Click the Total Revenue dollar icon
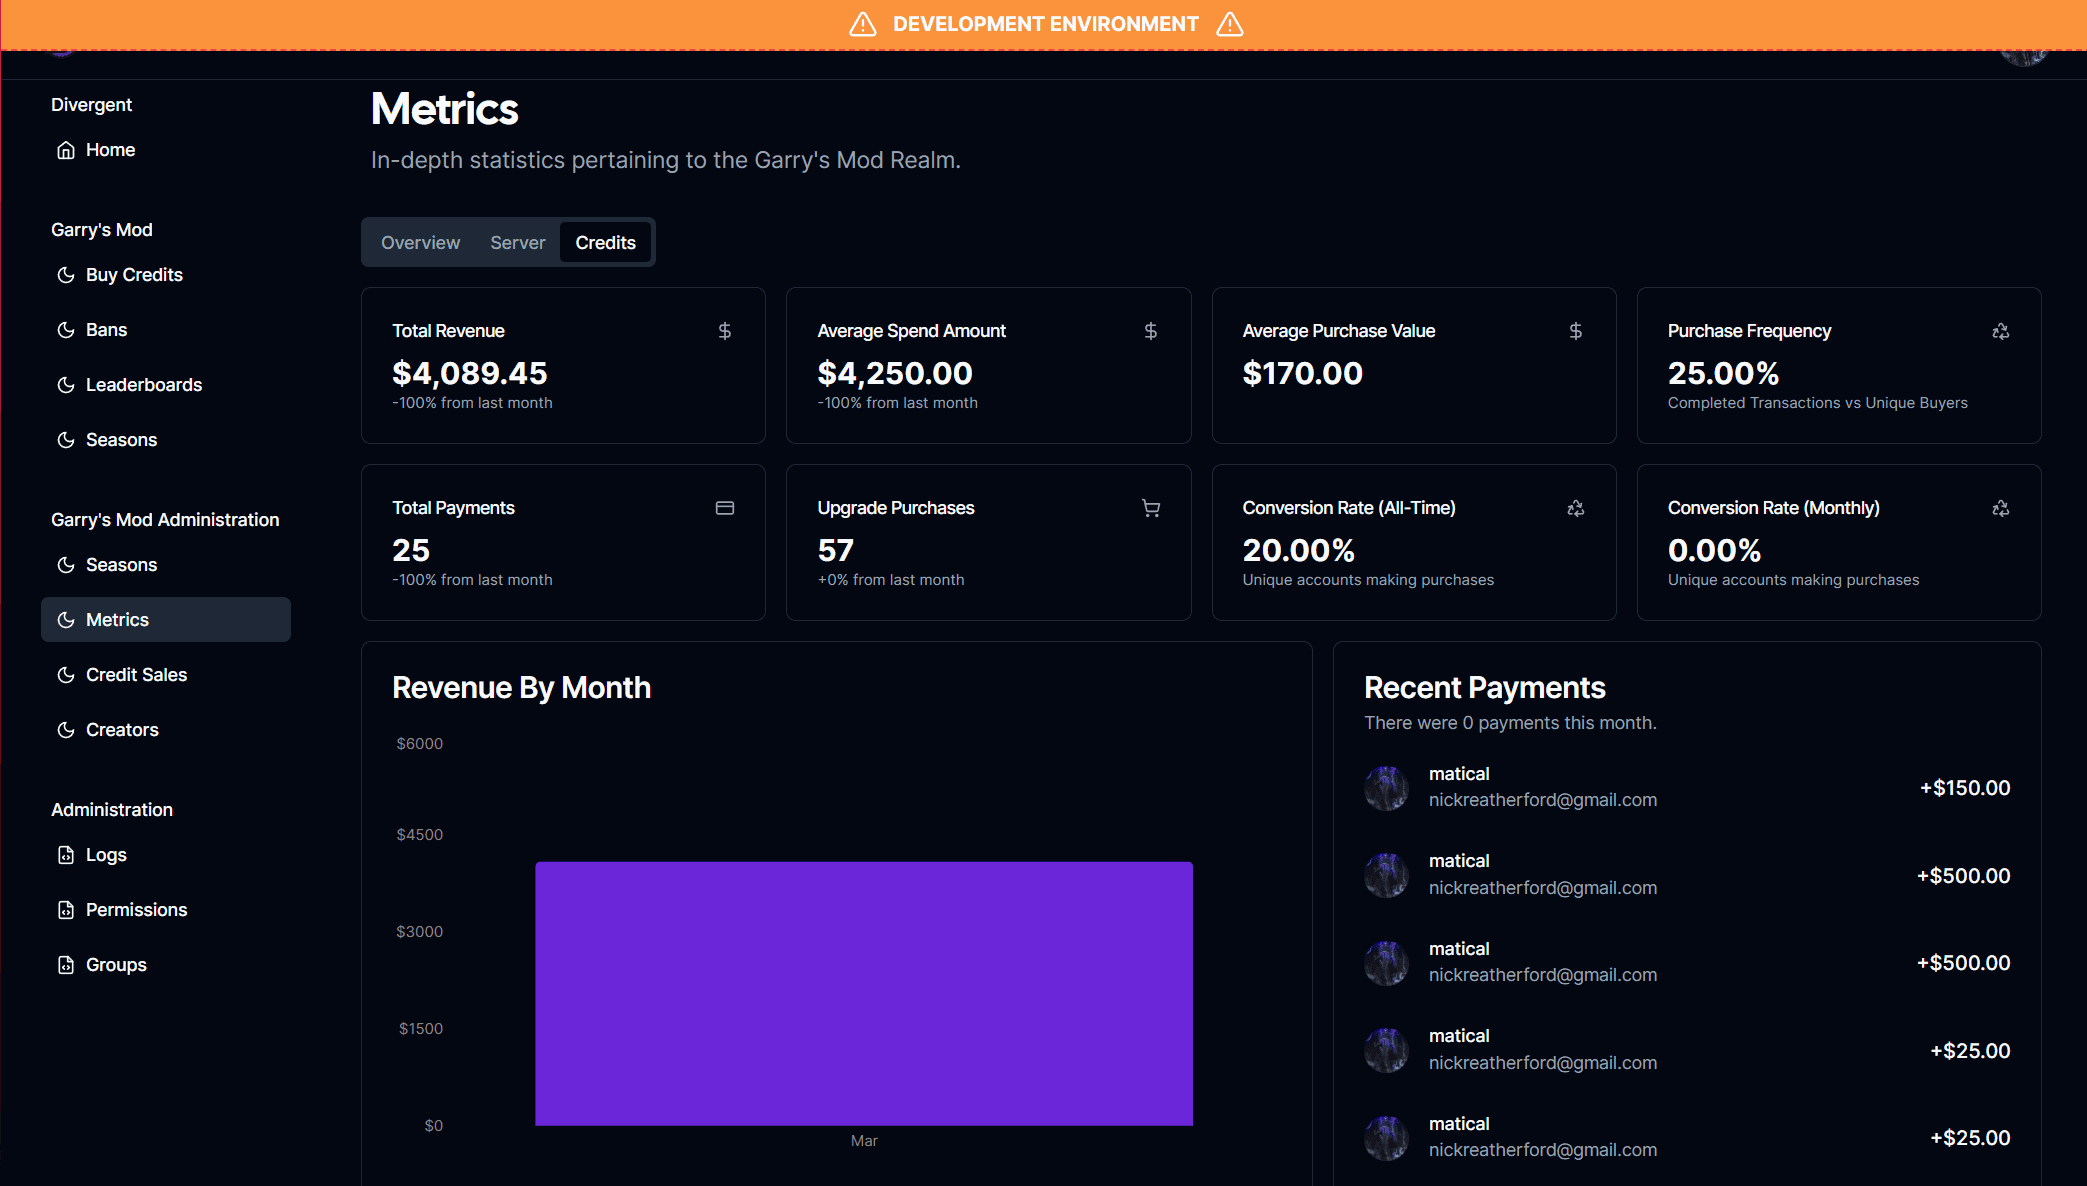 pyautogui.click(x=727, y=331)
